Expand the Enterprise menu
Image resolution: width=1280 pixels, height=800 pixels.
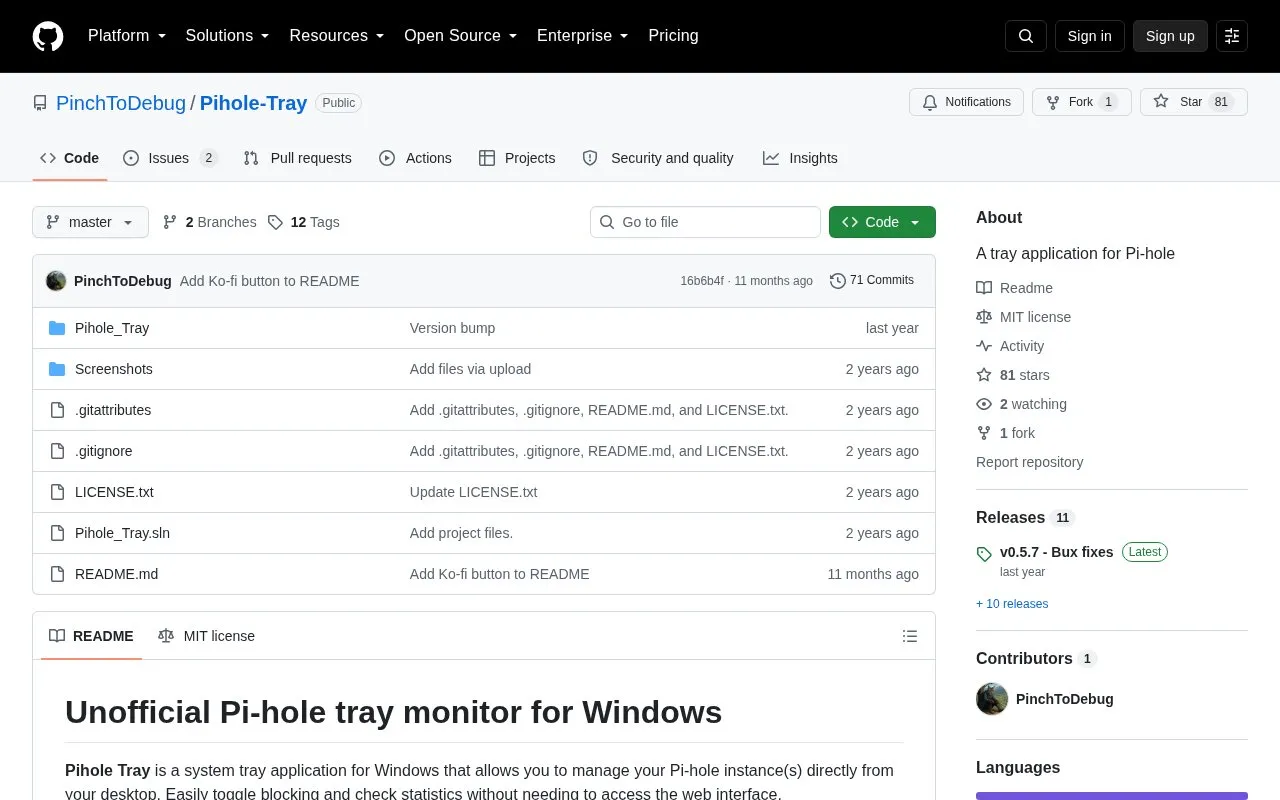(583, 36)
